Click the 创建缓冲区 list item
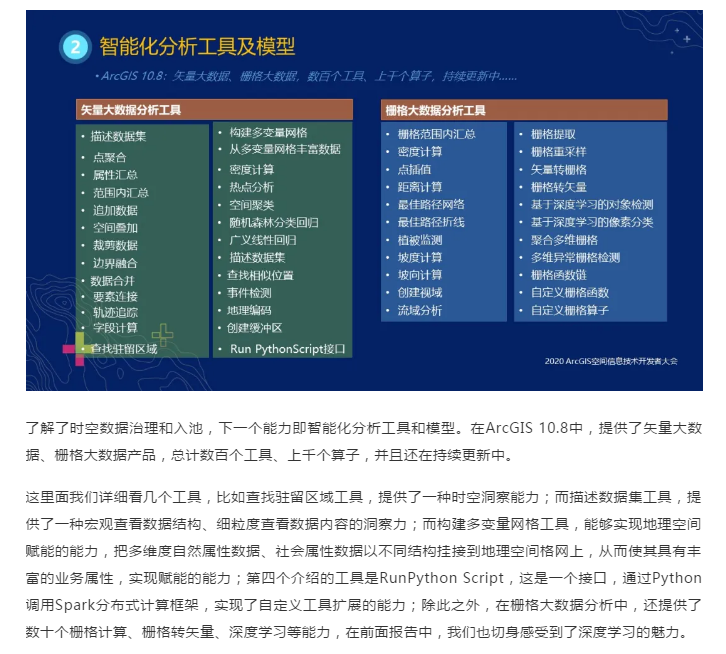This screenshot has width=726, height=654. 254,328
